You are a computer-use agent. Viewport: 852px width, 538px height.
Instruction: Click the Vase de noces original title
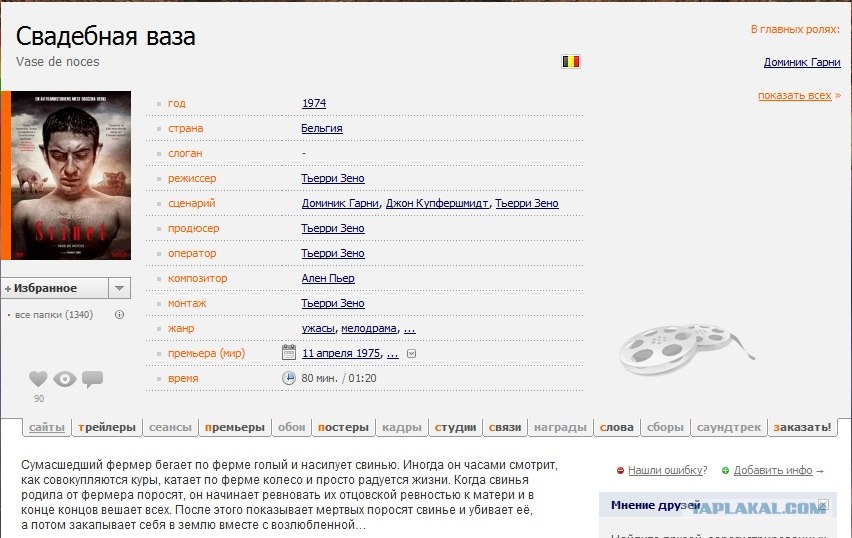58,62
